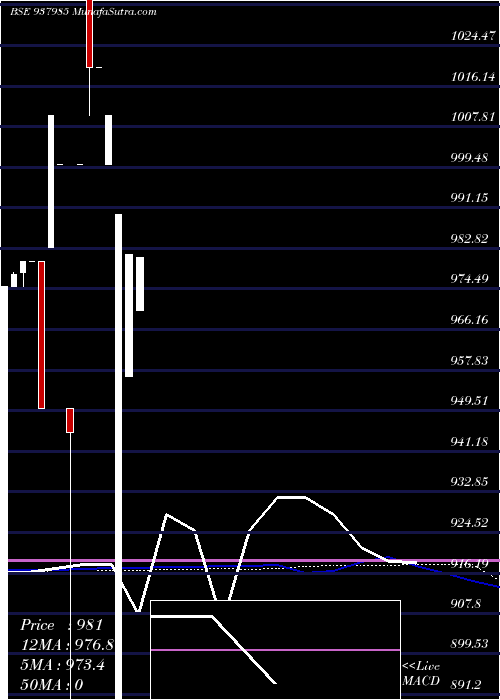Click the Price : 981 readout

(62, 625)
